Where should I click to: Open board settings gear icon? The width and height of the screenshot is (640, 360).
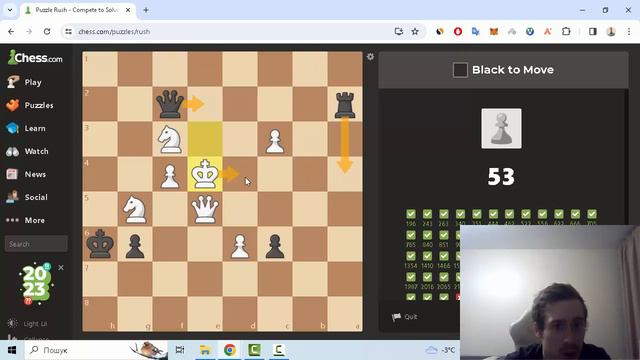370,57
